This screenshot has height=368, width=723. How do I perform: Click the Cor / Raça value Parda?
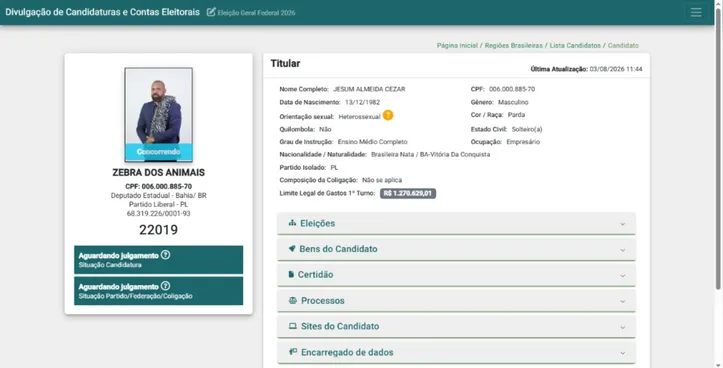(516, 114)
